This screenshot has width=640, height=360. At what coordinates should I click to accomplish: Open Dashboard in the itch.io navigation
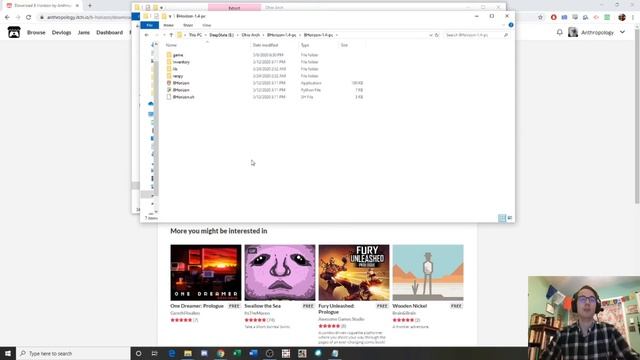pyautogui.click(x=109, y=32)
